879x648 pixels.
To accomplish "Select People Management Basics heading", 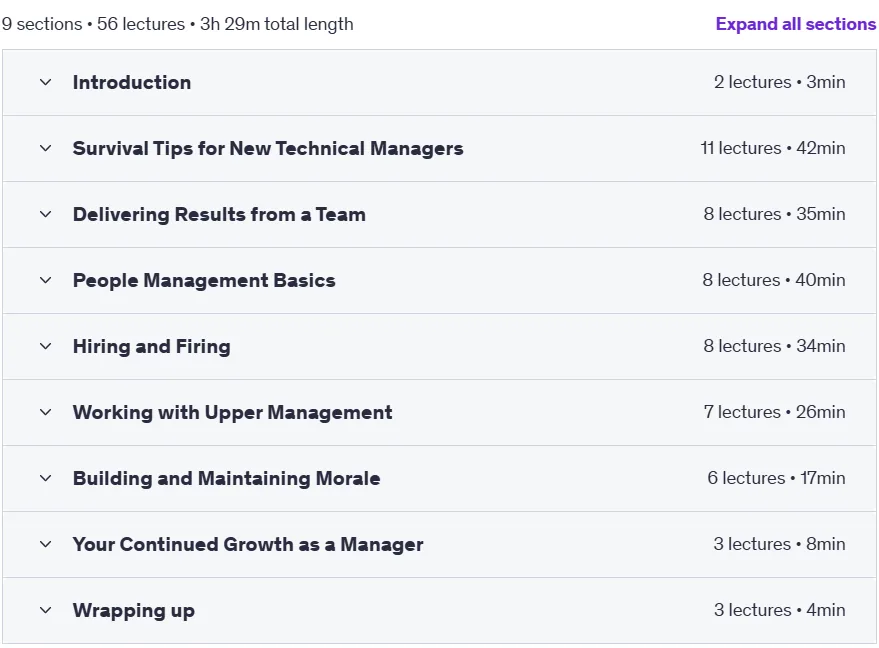I will [x=204, y=280].
